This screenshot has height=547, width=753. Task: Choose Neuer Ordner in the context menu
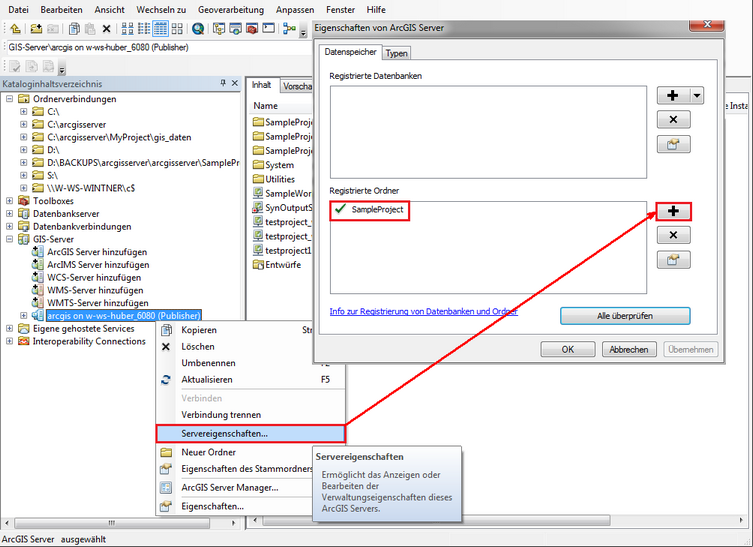tap(235, 452)
